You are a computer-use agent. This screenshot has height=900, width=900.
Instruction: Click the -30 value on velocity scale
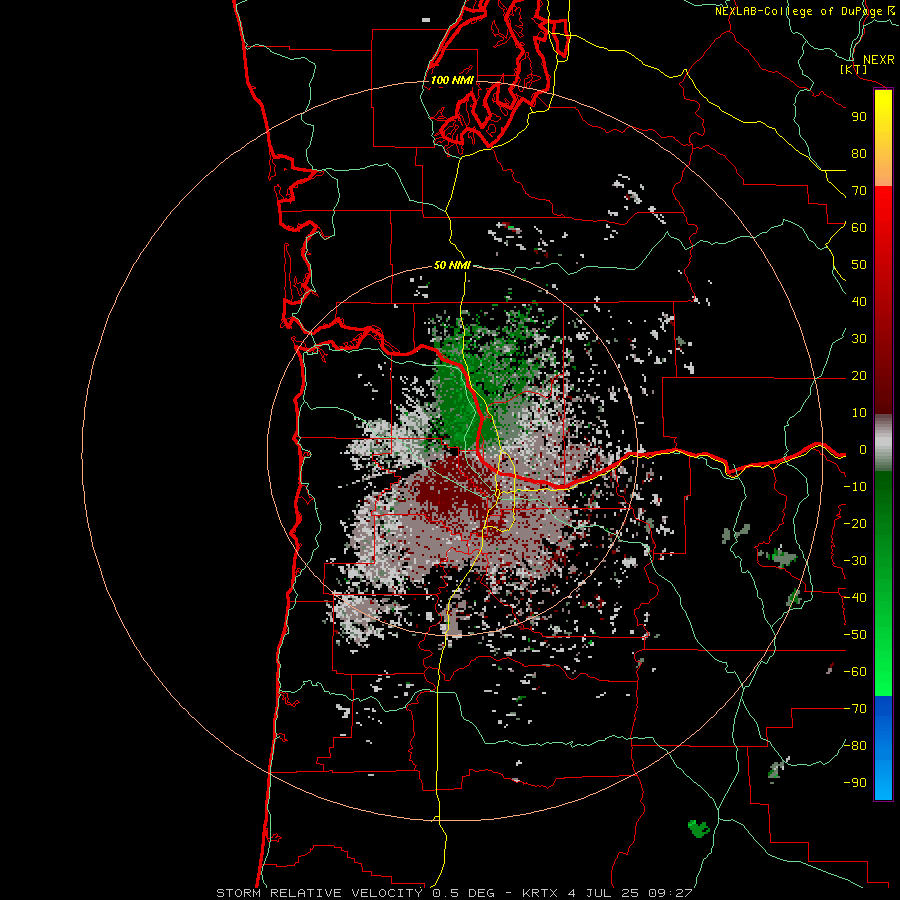[x=855, y=561]
